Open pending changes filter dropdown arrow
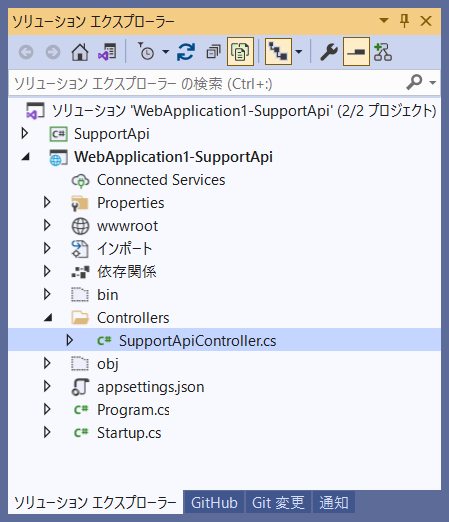The height and width of the screenshot is (522, 449). pyautogui.click(x=166, y=52)
